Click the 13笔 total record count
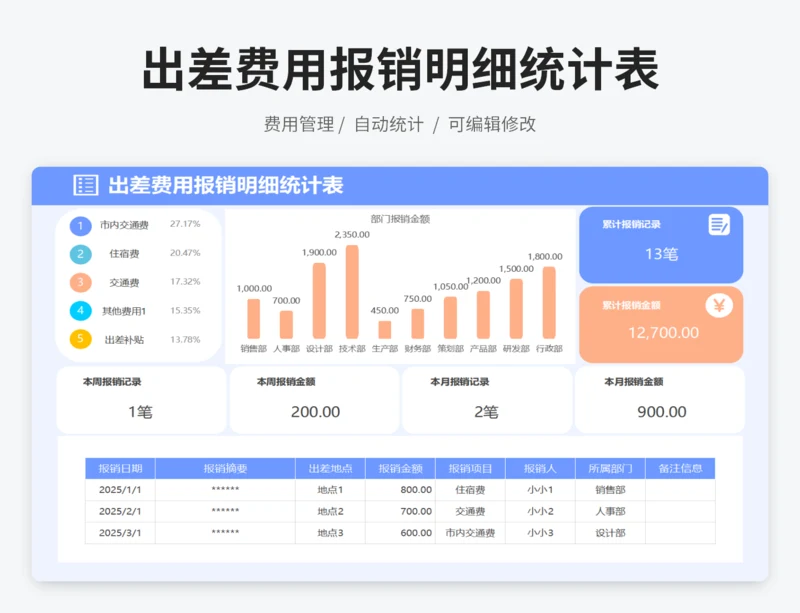Image resolution: width=800 pixels, height=613 pixels. tap(661, 254)
